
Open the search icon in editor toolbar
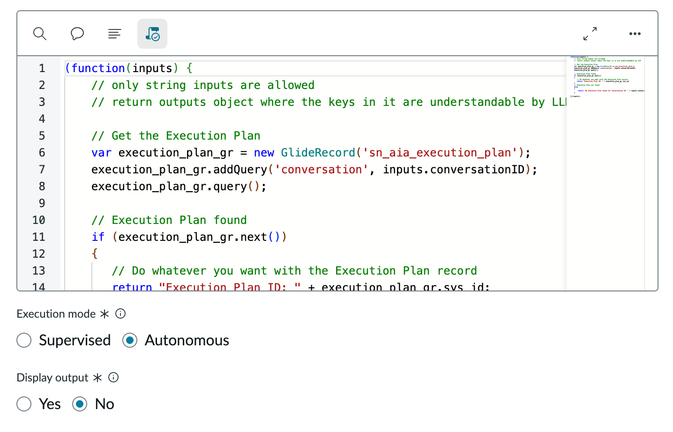[39, 33]
